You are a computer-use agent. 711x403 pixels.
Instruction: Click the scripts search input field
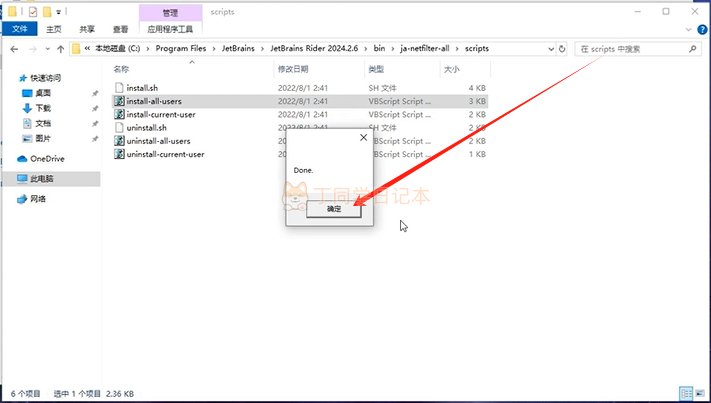tap(630, 48)
